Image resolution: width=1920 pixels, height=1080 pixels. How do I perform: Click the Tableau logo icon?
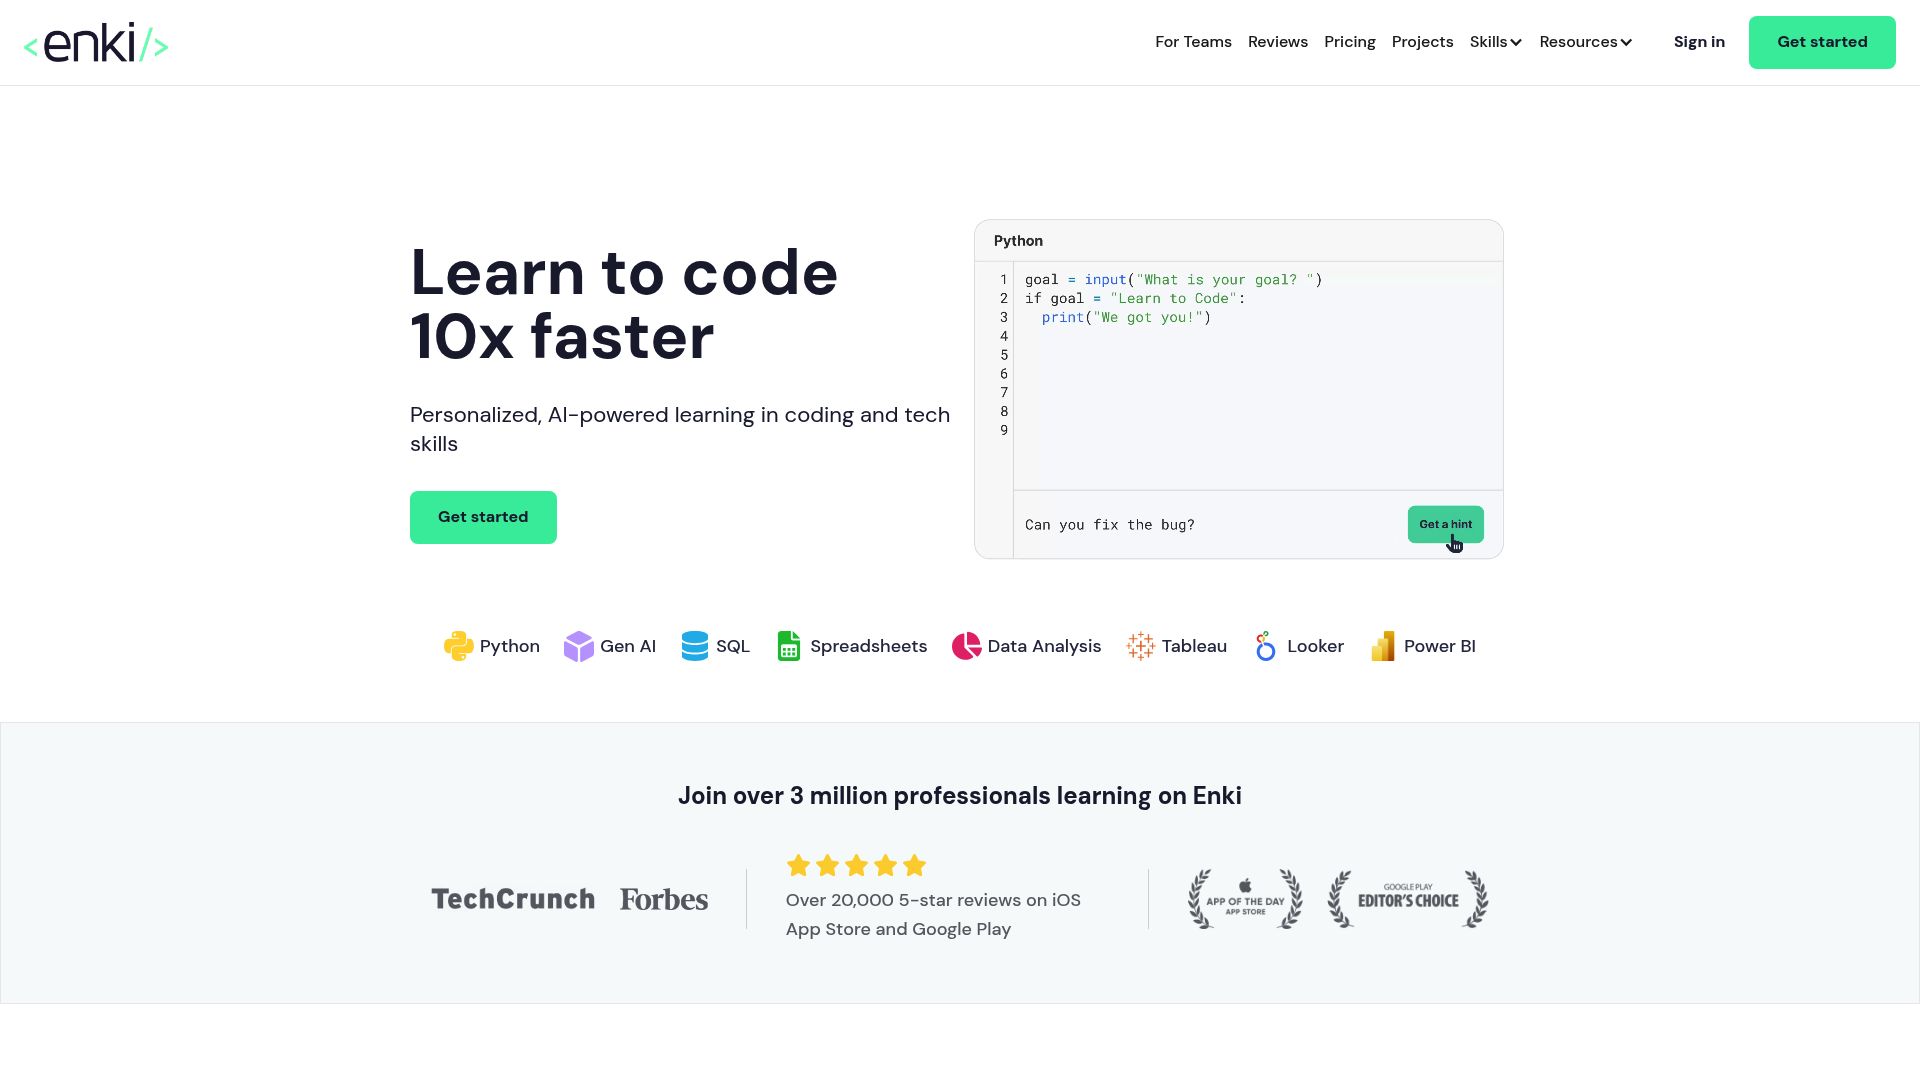coord(1140,646)
